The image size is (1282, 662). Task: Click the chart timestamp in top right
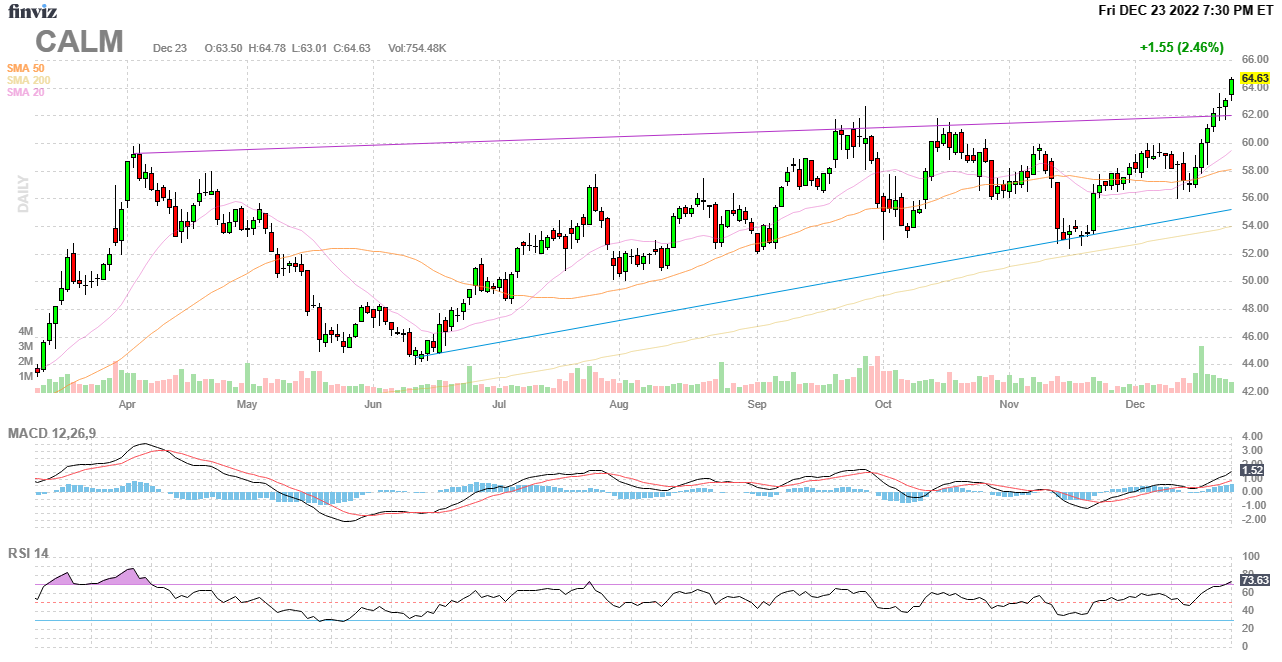(1185, 10)
